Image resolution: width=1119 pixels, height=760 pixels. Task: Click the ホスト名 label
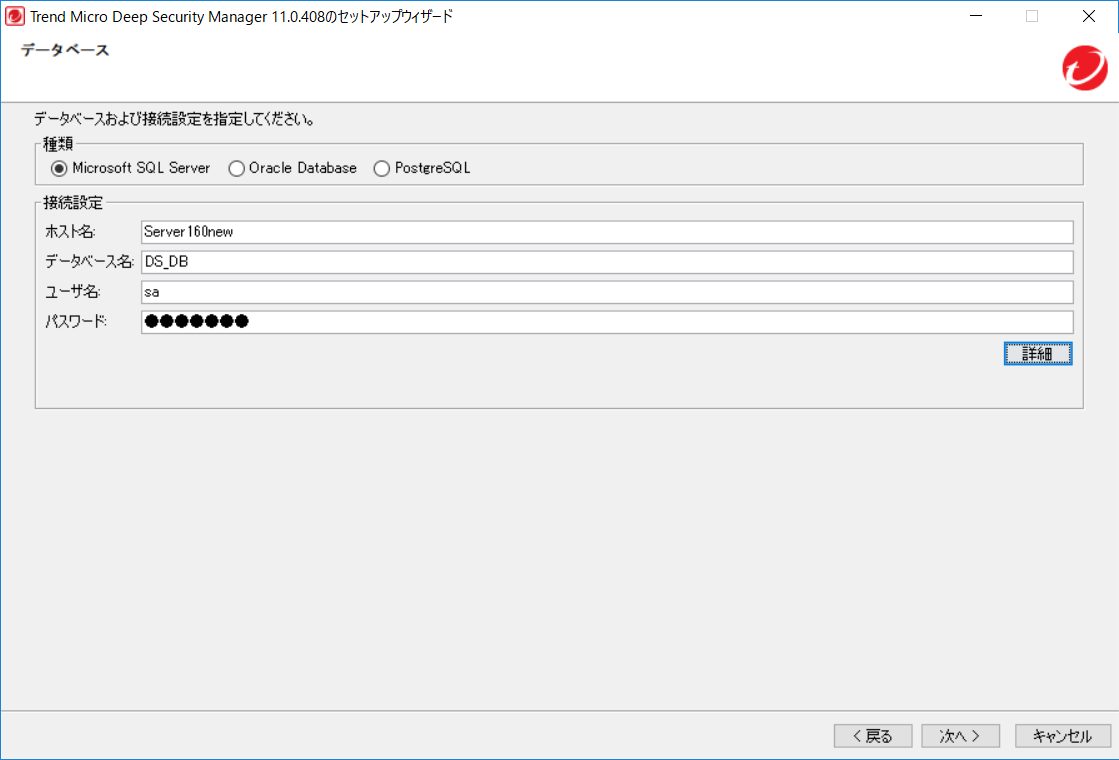click(x=70, y=232)
